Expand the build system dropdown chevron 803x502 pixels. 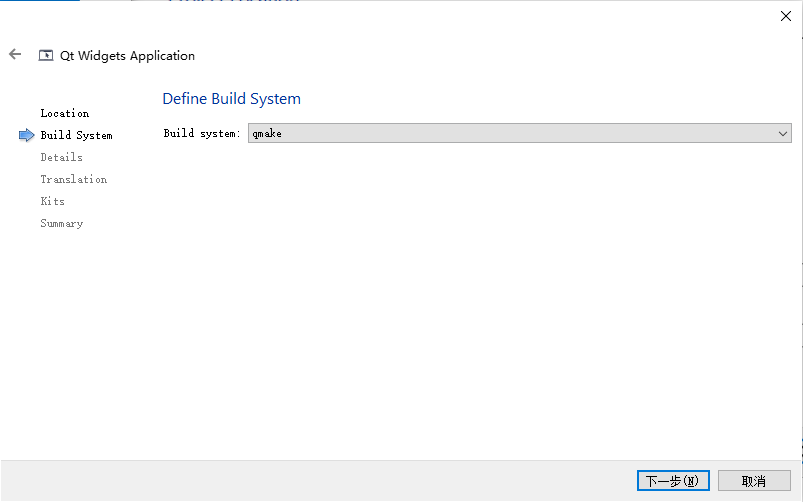tap(783, 134)
